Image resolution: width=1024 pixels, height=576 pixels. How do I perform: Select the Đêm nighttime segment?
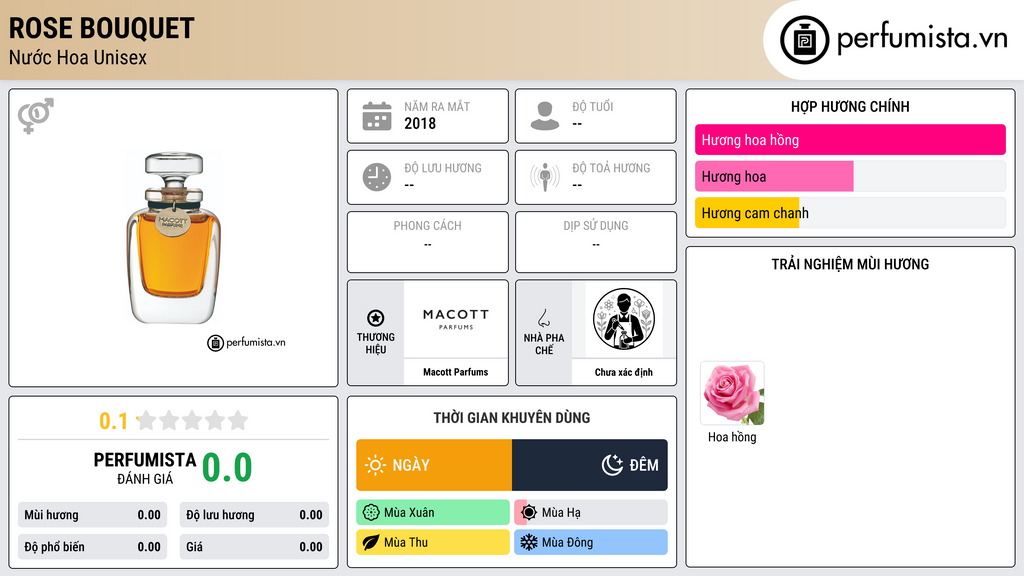coord(590,465)
